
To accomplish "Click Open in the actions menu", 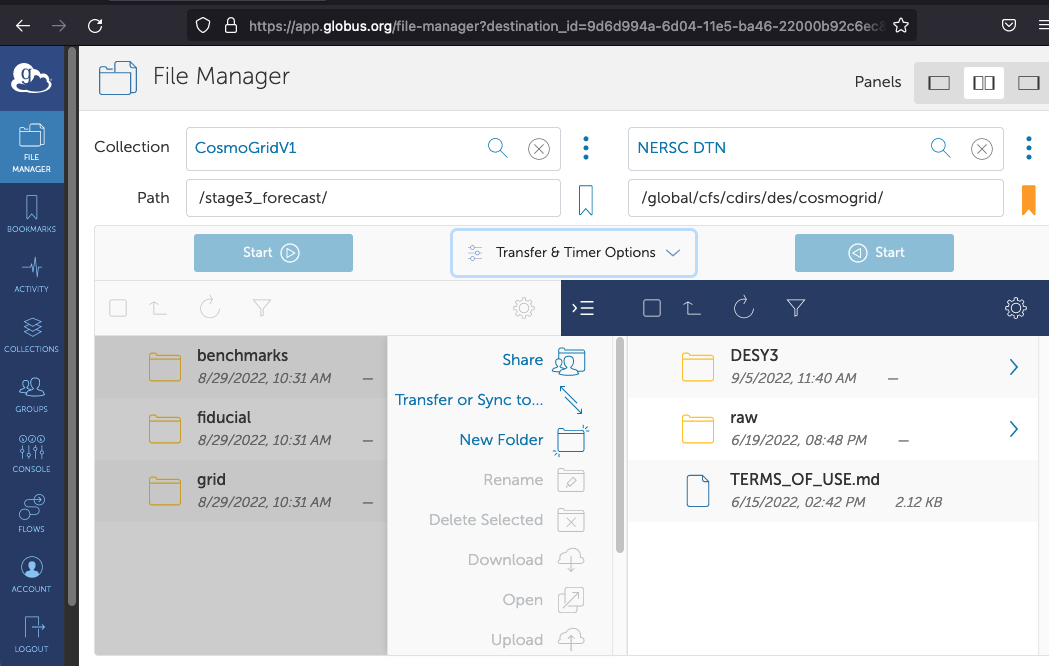I will pyautogui.click(x=543, y=600).
